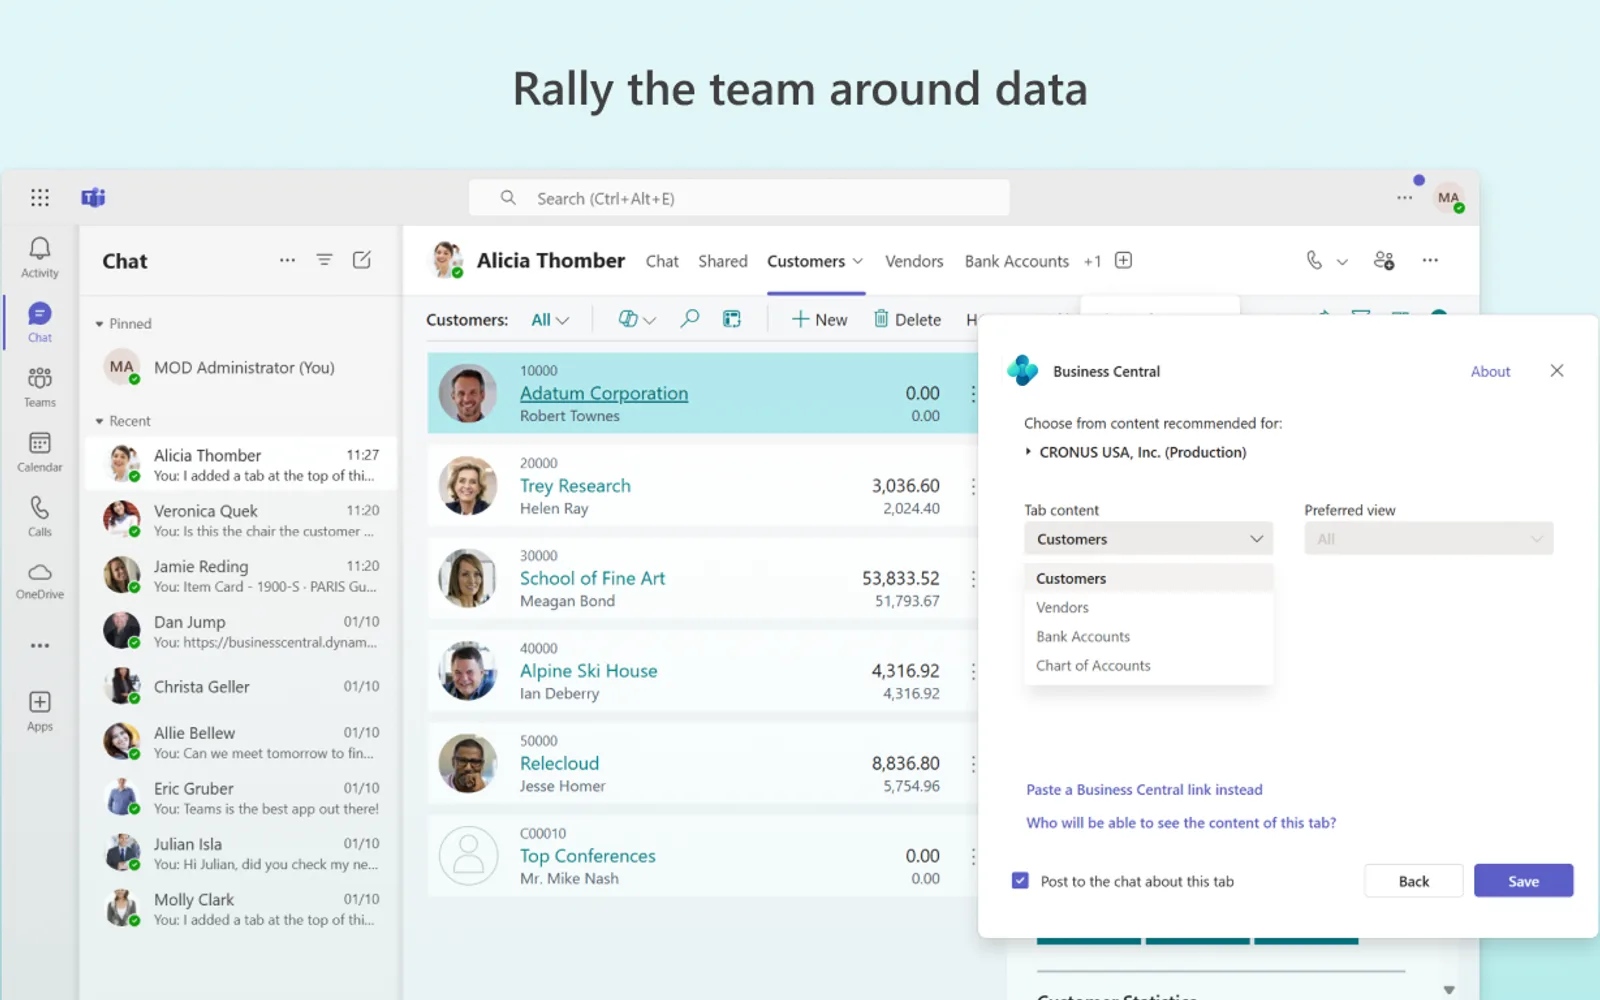Open the MA profile avatar at top right

(1449, 198)
